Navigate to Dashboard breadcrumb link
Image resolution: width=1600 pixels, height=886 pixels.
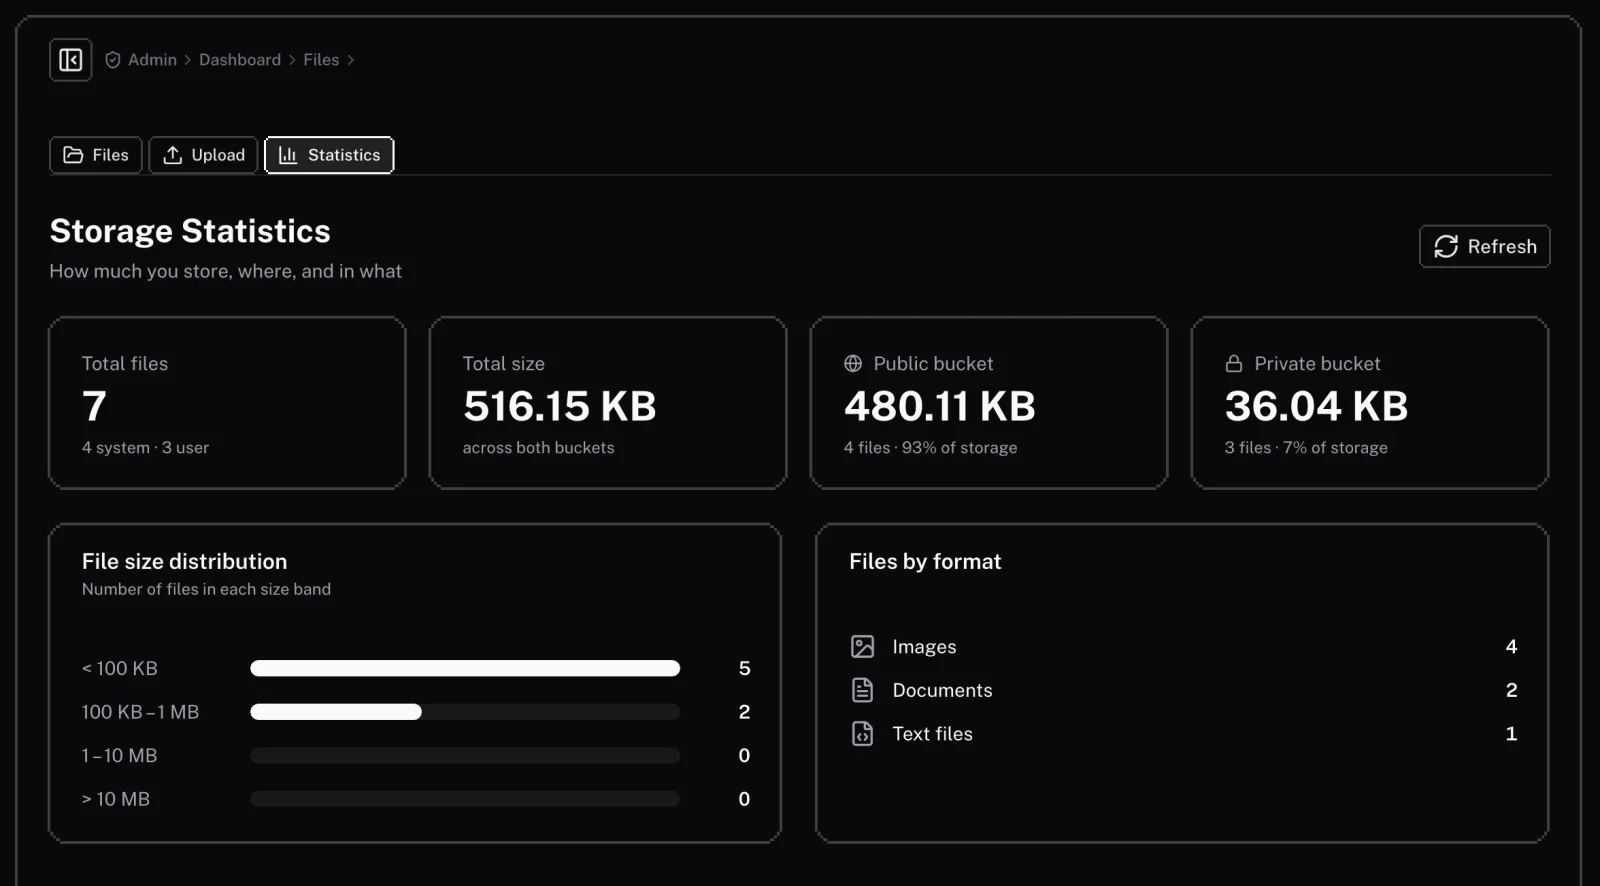tap(240, 60)
